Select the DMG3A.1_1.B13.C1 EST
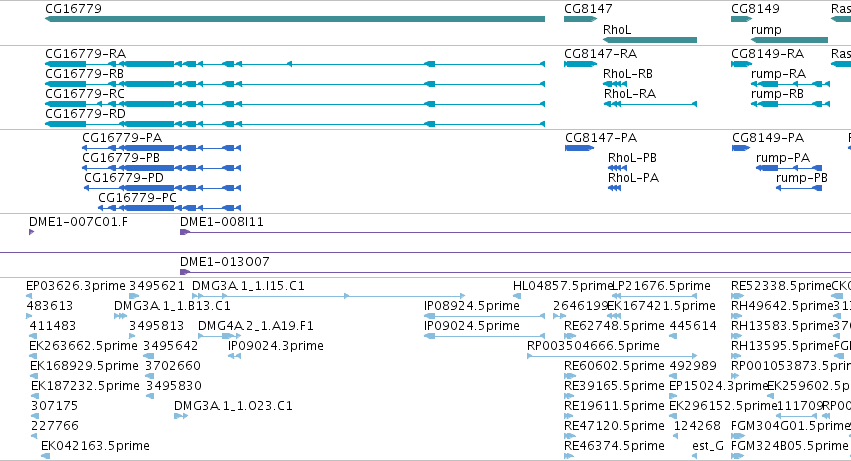The image size is (851, 461). (x=120, y=316)
